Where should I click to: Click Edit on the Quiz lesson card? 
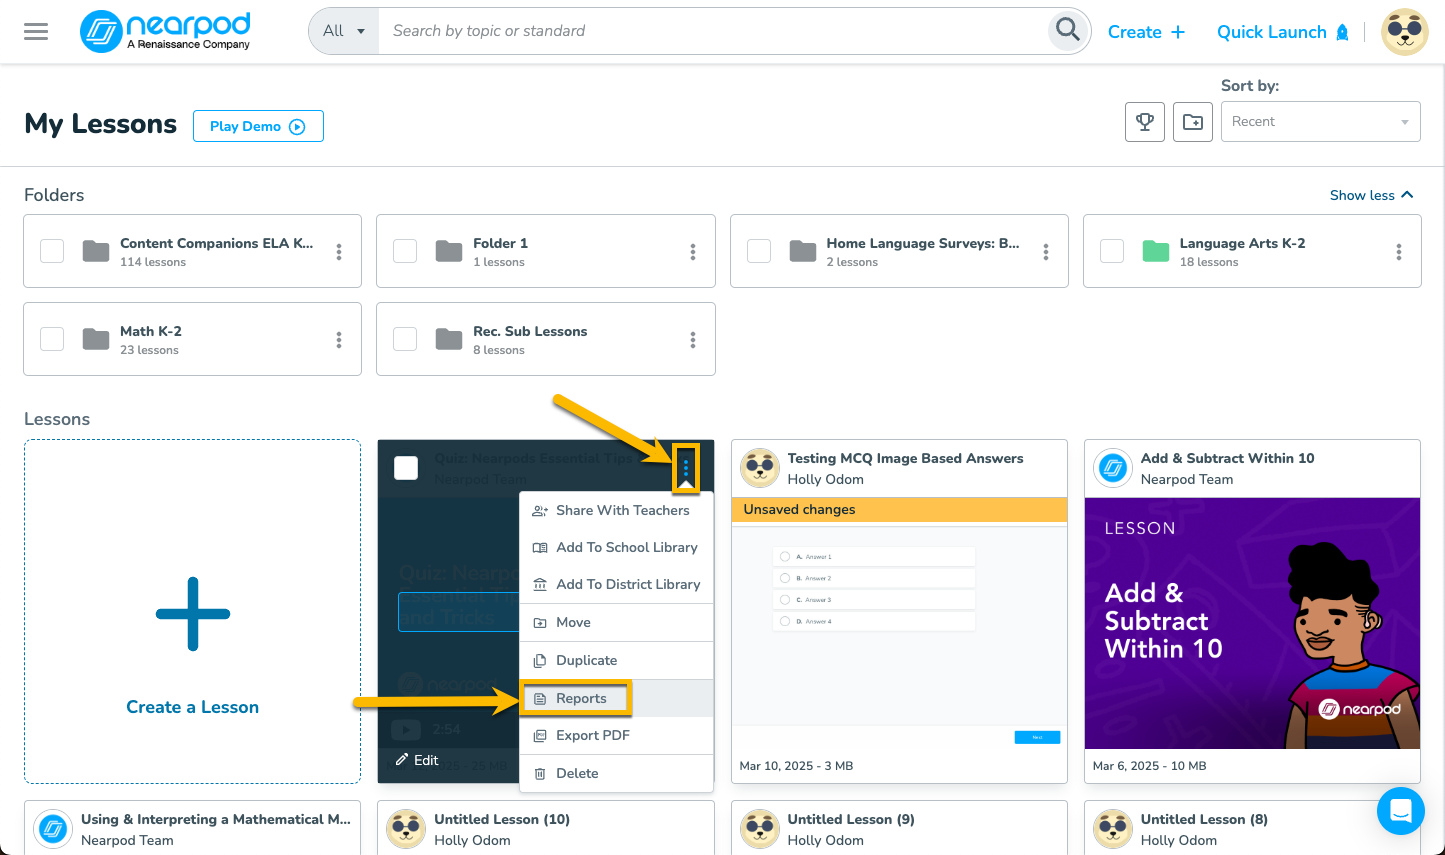click(x=417, y=760)
